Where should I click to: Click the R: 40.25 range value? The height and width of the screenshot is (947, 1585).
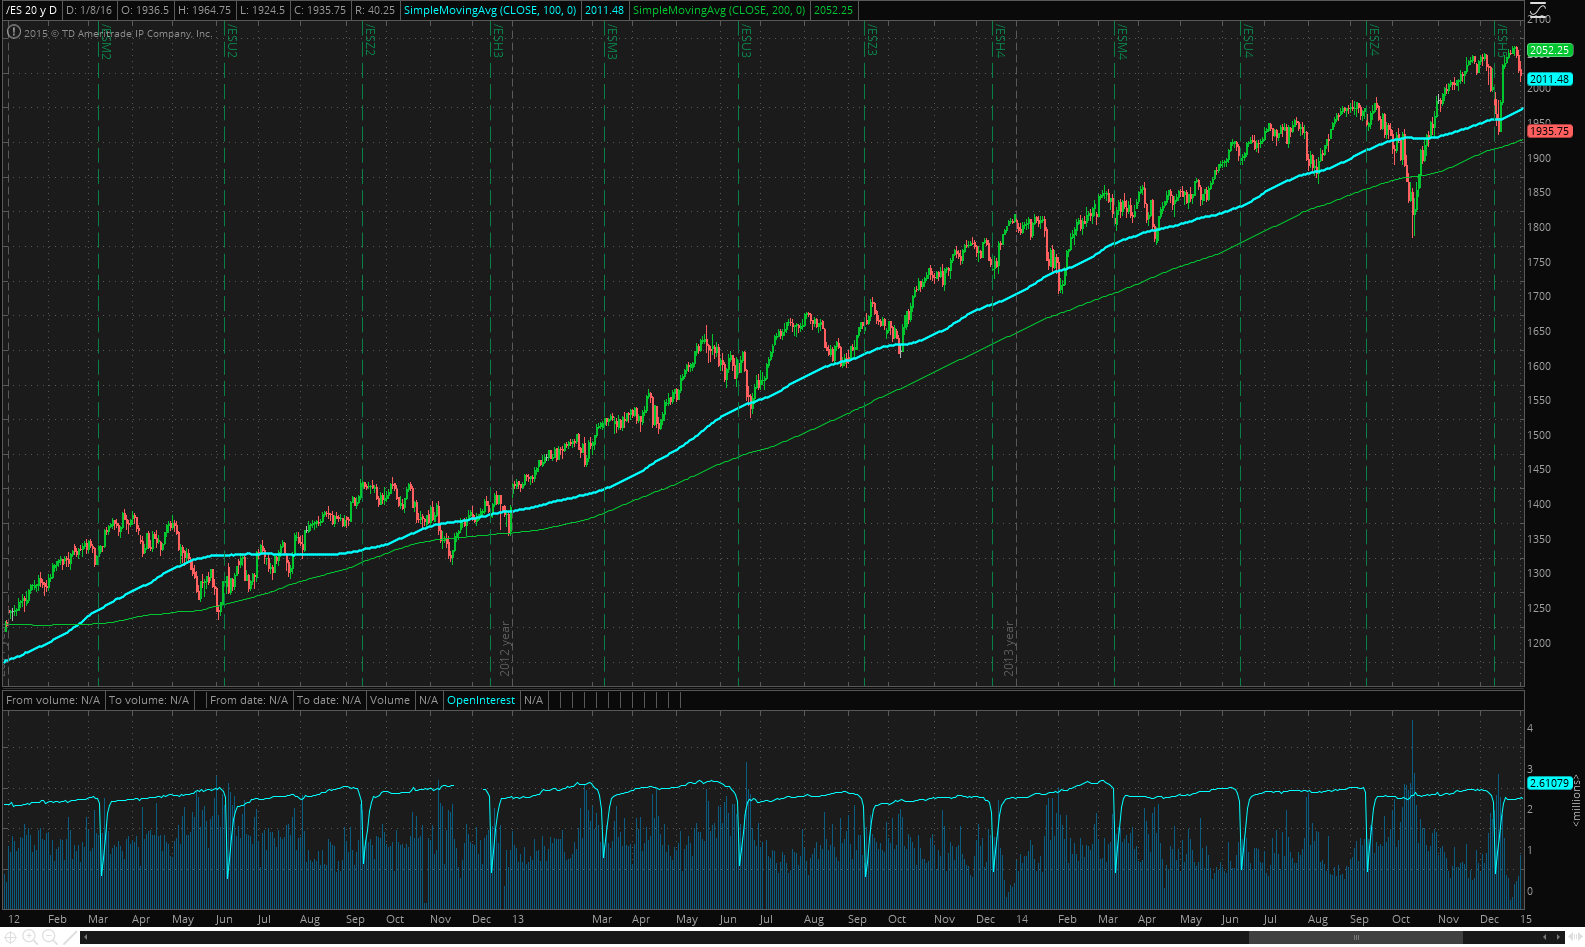point(375,10)
